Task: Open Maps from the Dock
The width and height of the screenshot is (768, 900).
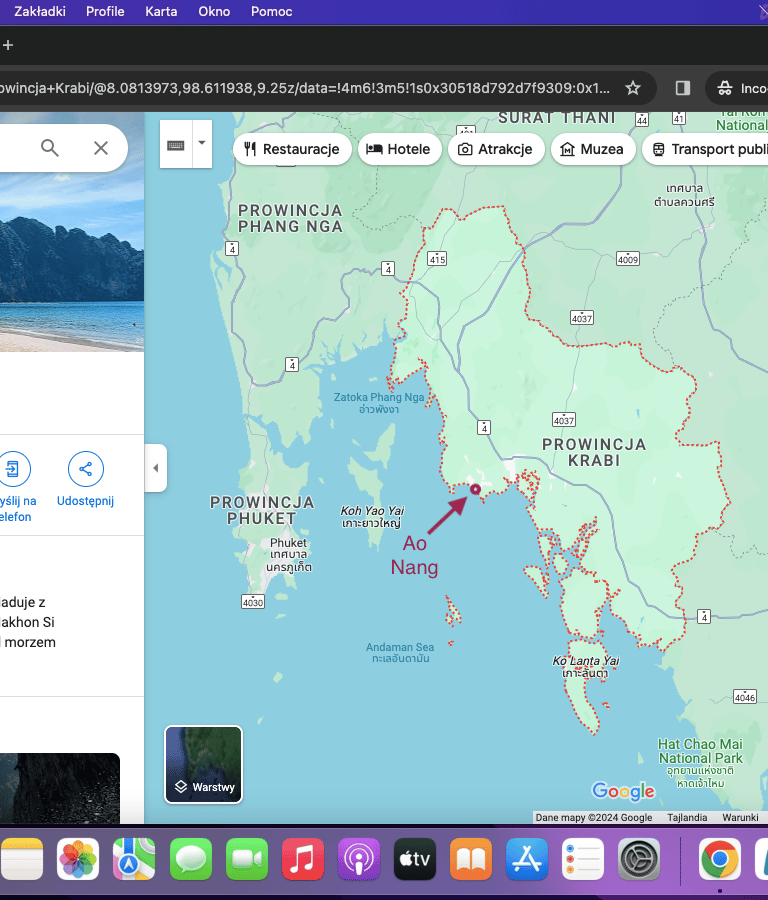Action: tap(134, 859)
